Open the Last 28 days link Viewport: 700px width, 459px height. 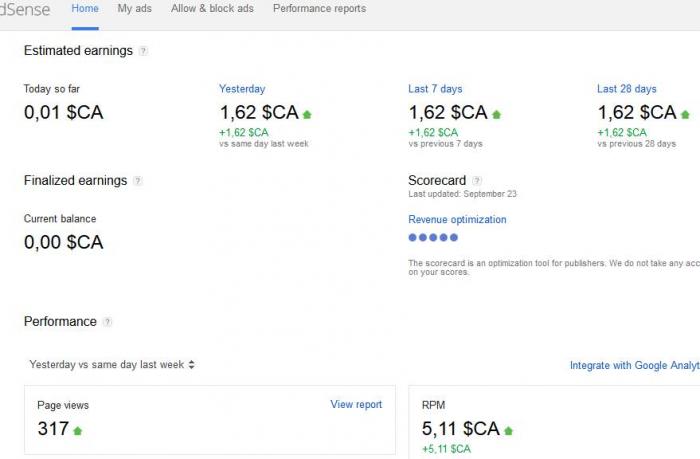(627, 89)
